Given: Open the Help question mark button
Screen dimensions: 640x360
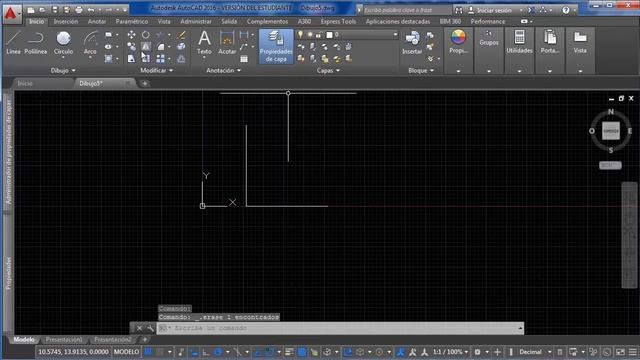Looking at the screenshot, I should click(x=566, y=10).
